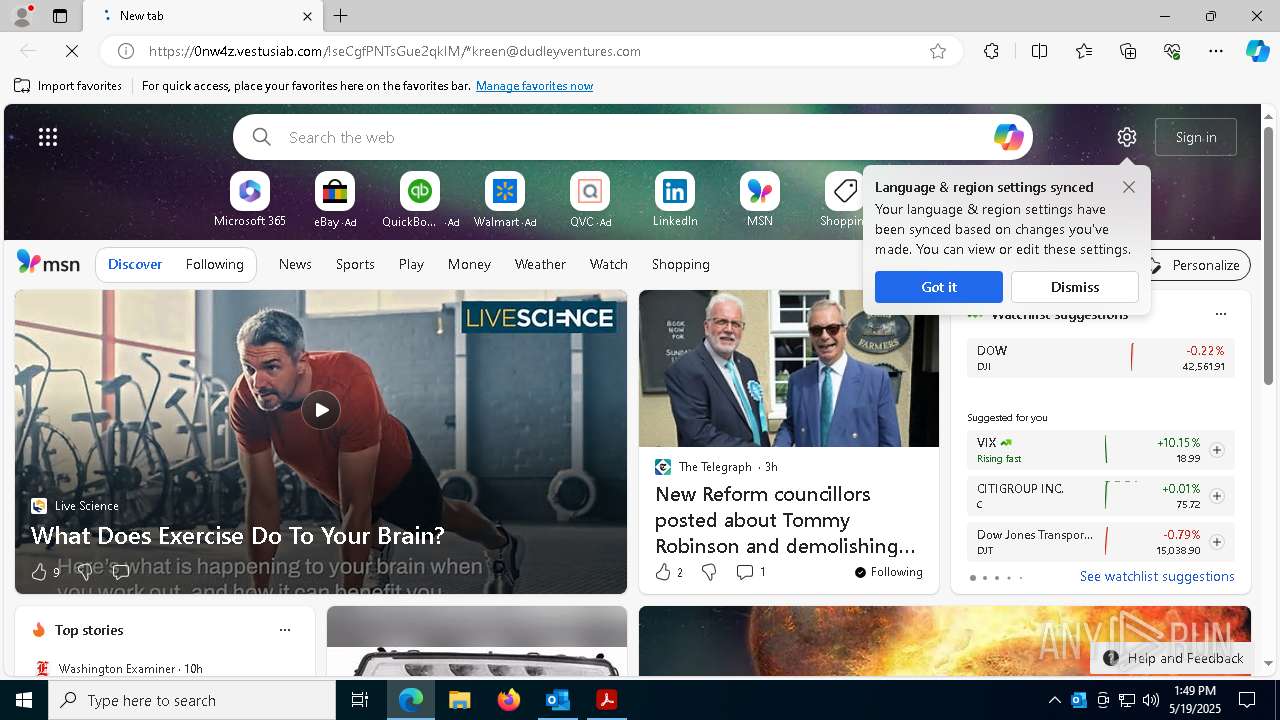Open the MSN quick link
Screen dimensions: 1280x720
point(760,200)
